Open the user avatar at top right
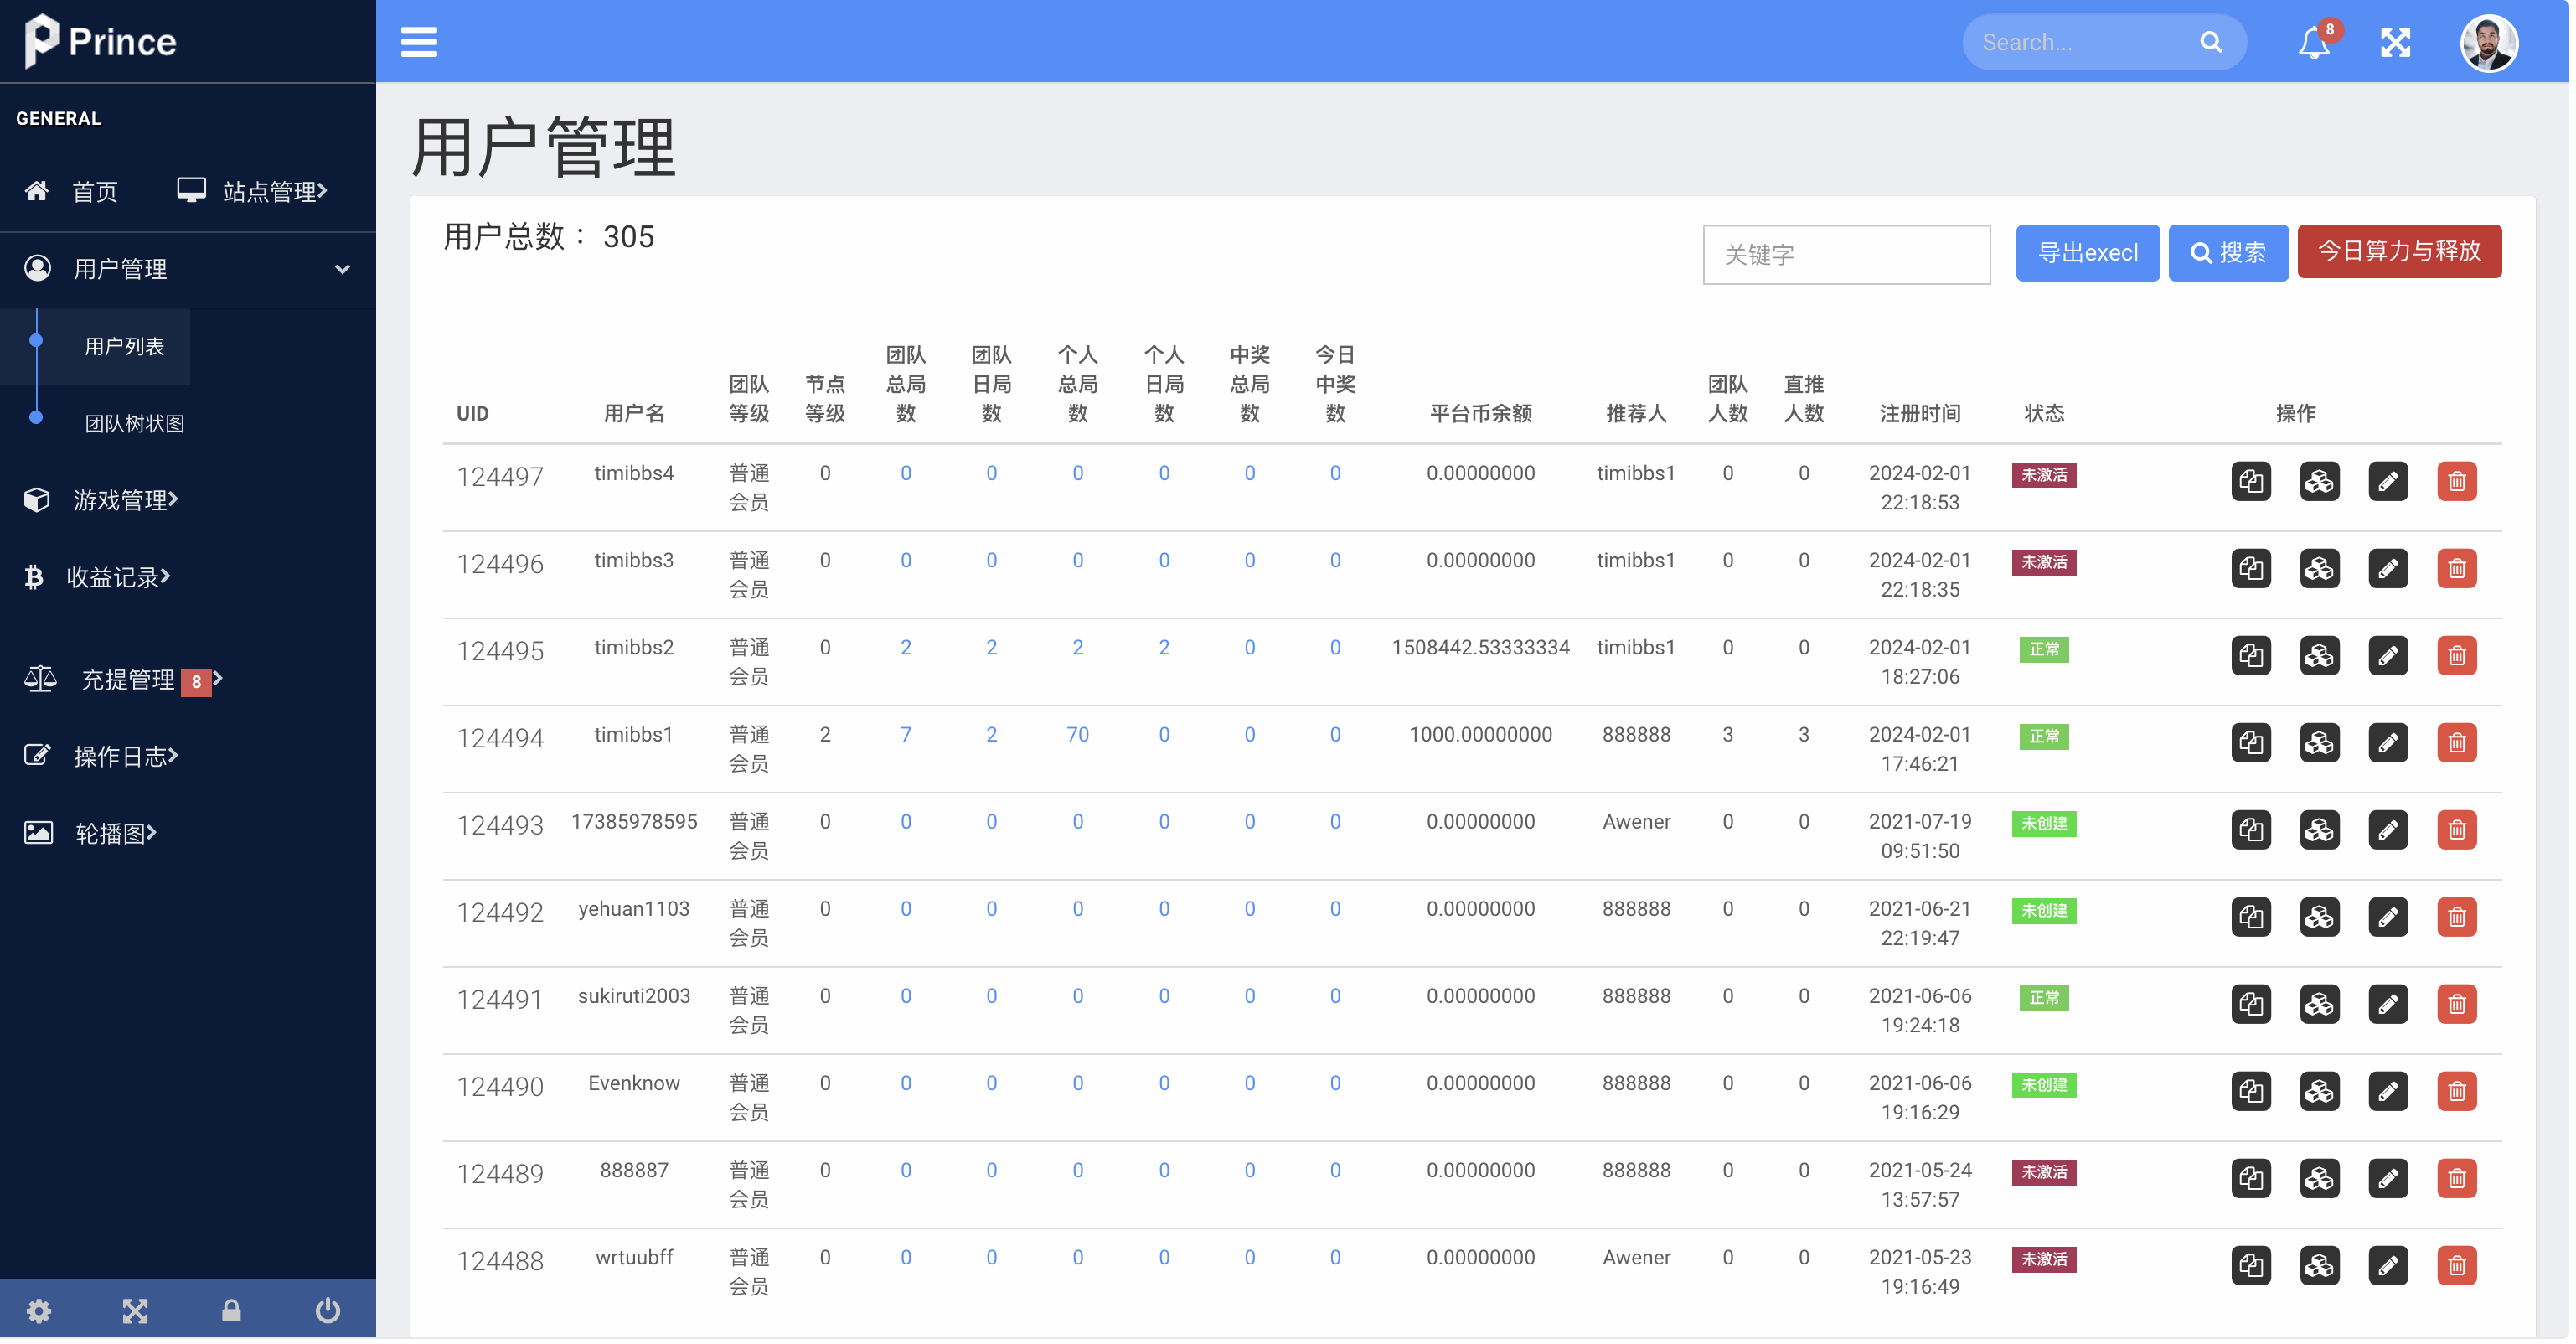The height and width of the screenshot is (1344, 2576). pos(2490,42)
